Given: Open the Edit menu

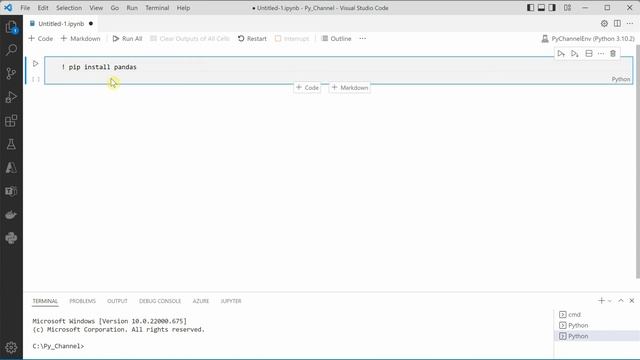Looking at the screenshot, I should coord(43,8).
